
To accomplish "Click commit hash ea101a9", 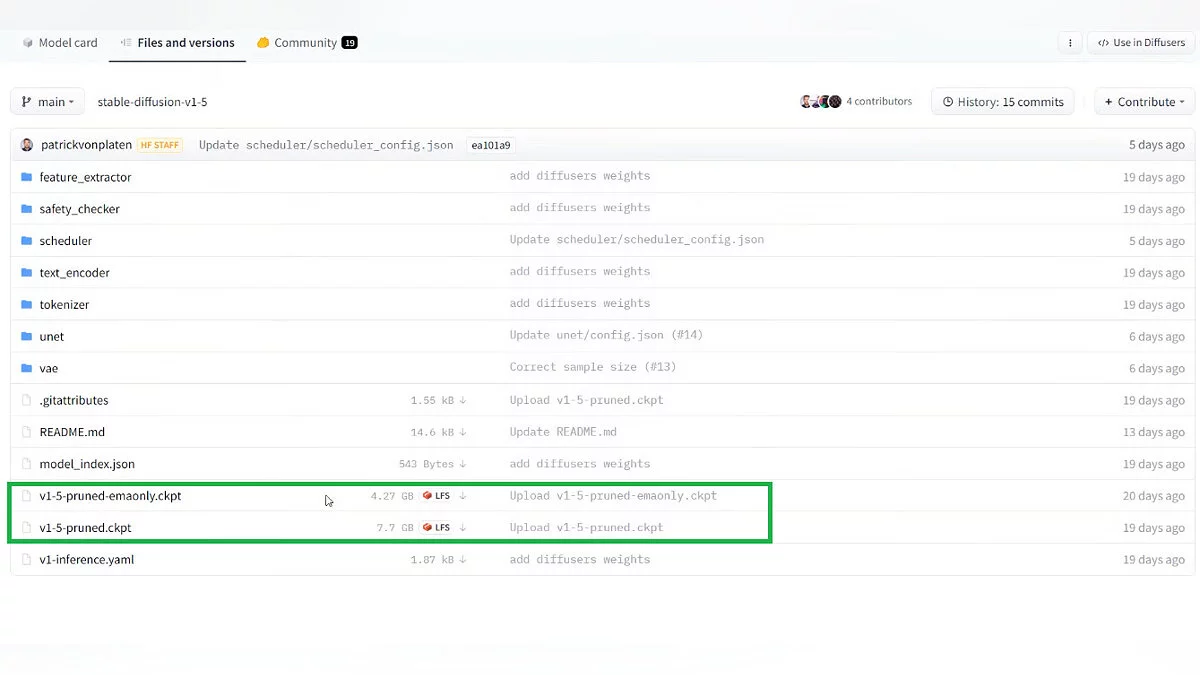I will (x=491, y=145).
